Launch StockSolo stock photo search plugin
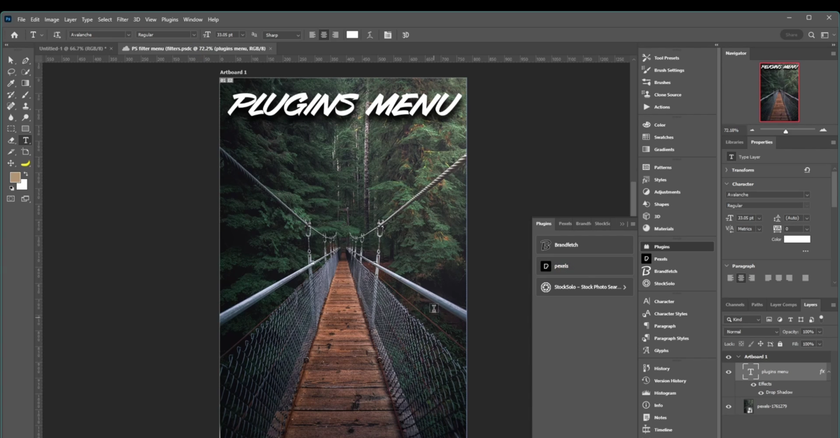The width and height of the screenshot is (840, 438). point(582,287)
